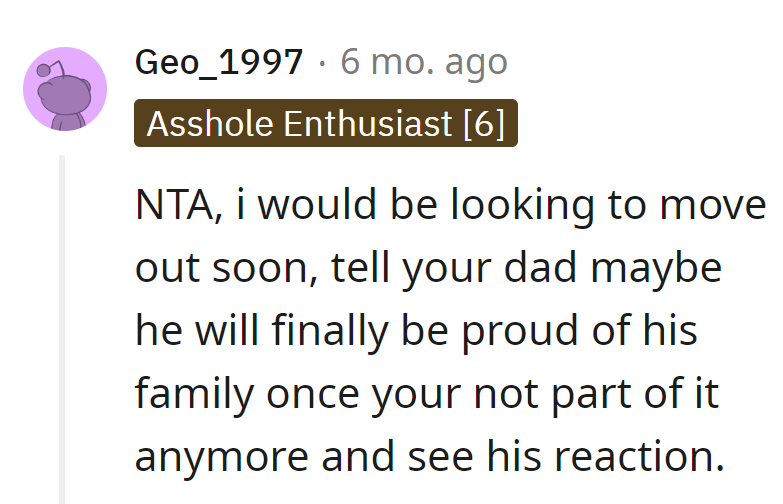Click the dot separator before the timestamp
The height and width of the screenshot is (504, 783).
pos(321,62)
